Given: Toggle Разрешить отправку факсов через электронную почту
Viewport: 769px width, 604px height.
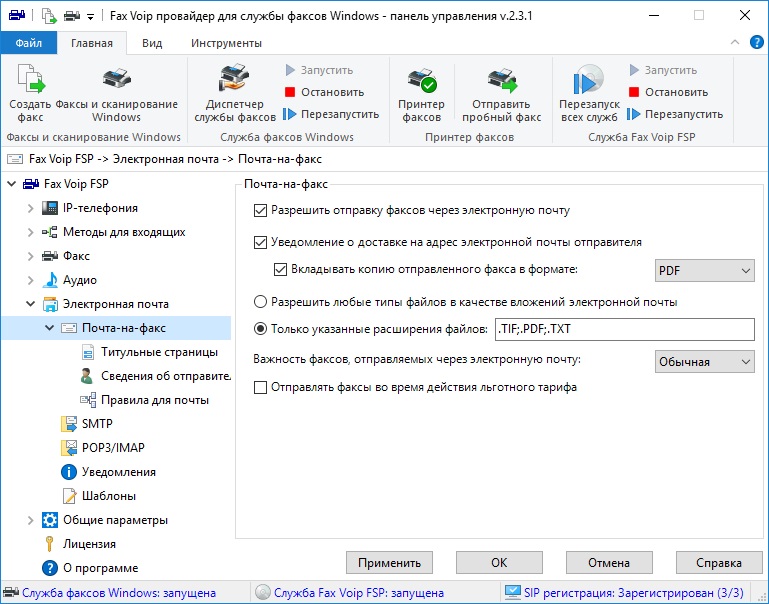Looking at the screenshot, I should pos(260,210).
